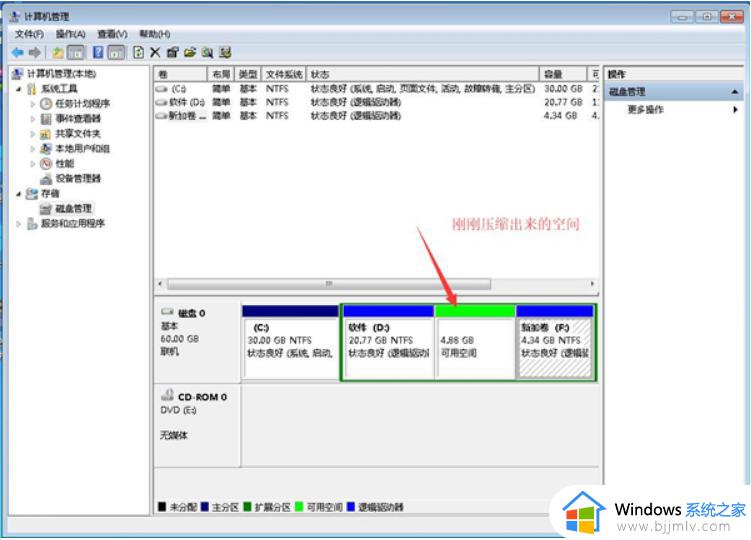Open Help via the blue question mark icon
This screenshot has height=540, width=751.
click(x=98, y=52)
